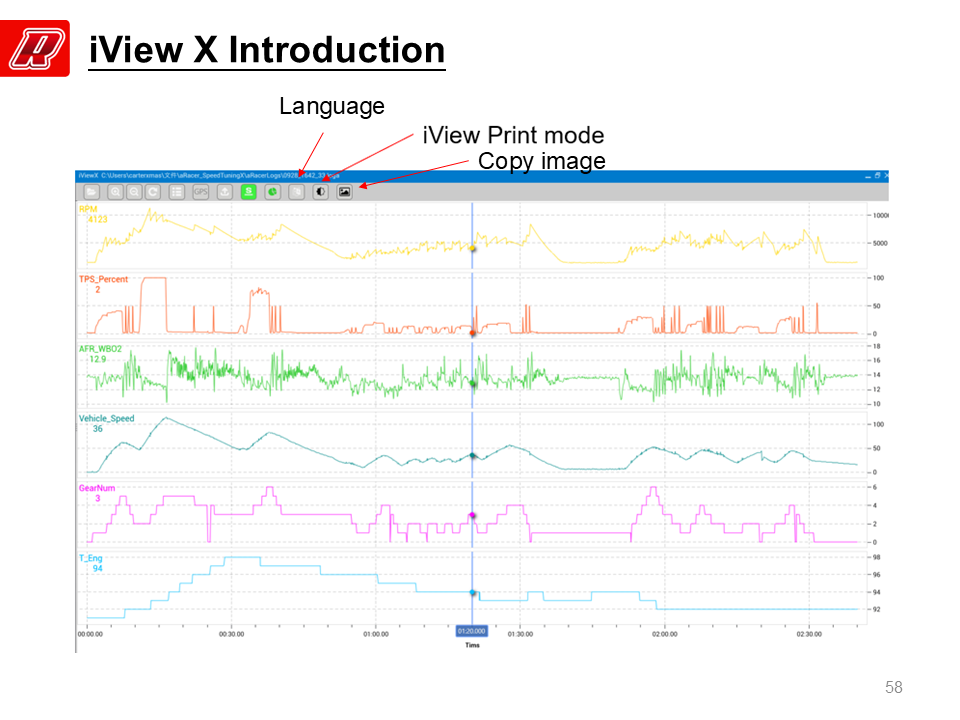Click the 00:30.00 time axis tick
960x720 pixels.
point(231,634)
